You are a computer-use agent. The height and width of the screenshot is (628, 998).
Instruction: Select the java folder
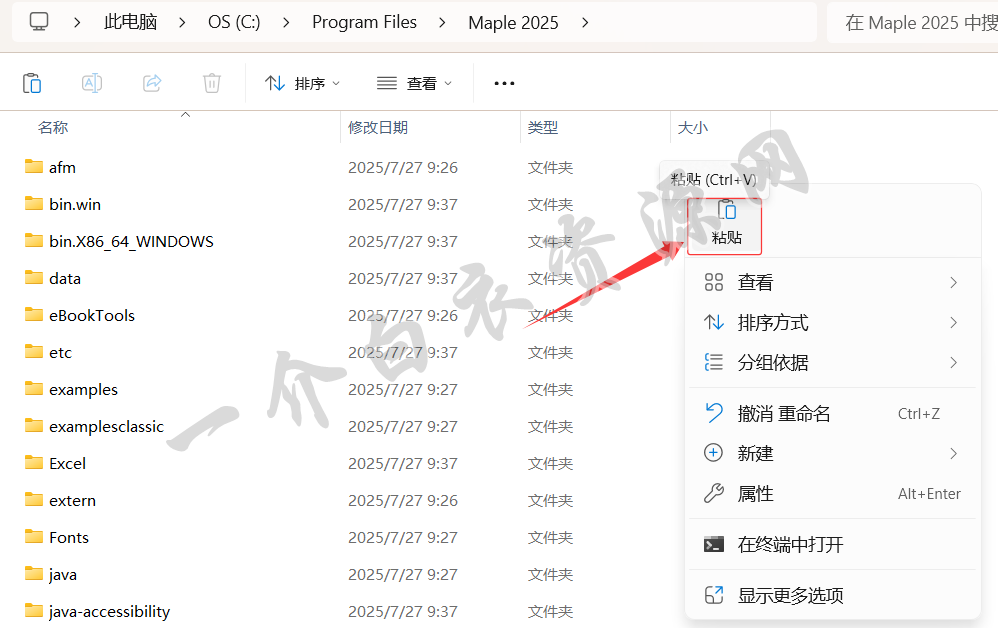tap(62, 575)
